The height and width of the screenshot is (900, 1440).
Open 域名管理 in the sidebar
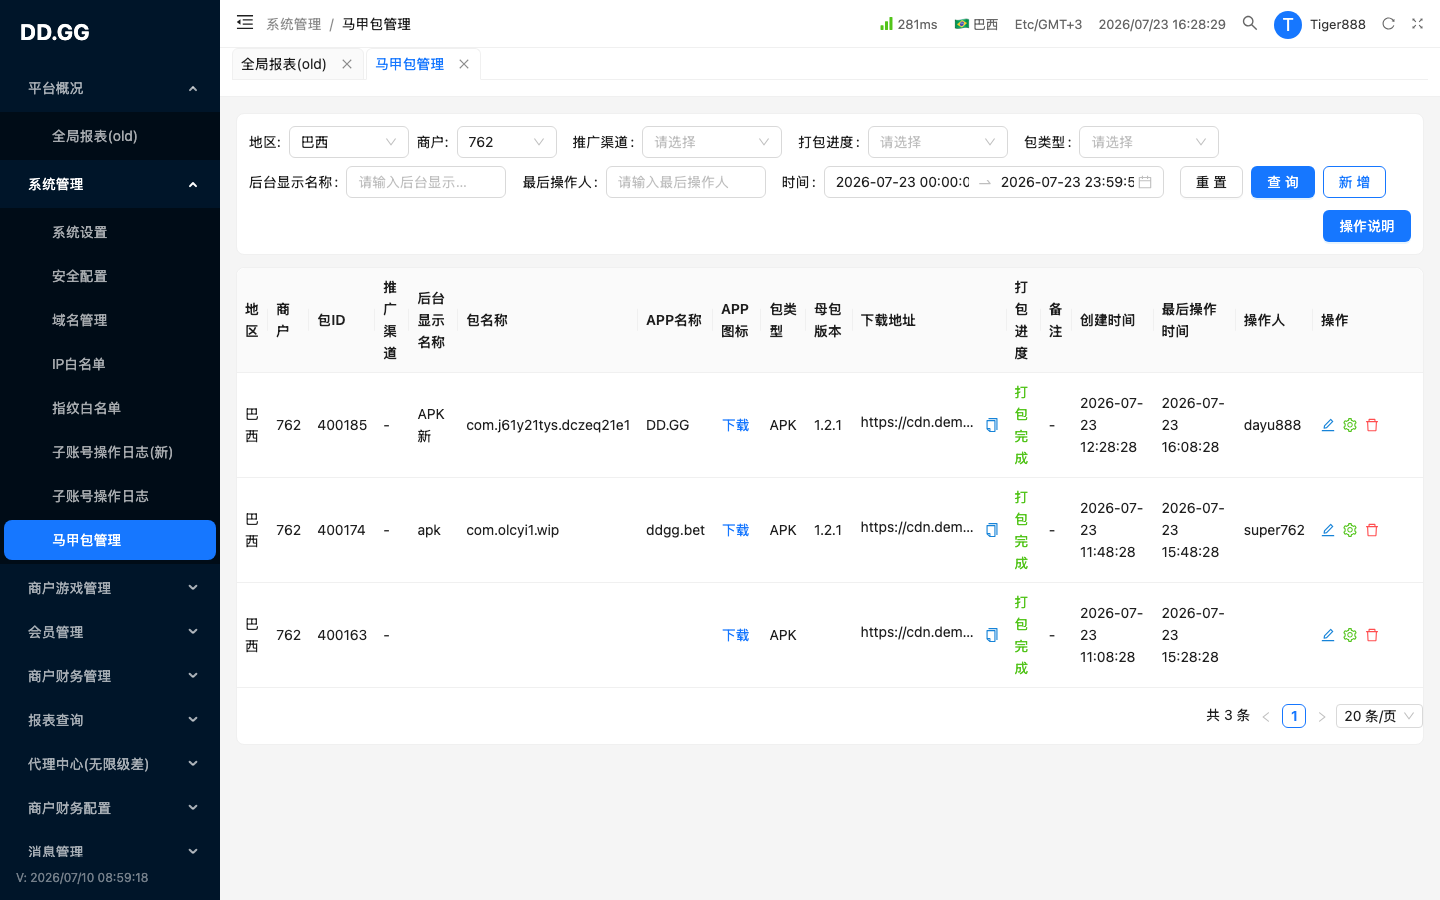click(x=110, y=320)
